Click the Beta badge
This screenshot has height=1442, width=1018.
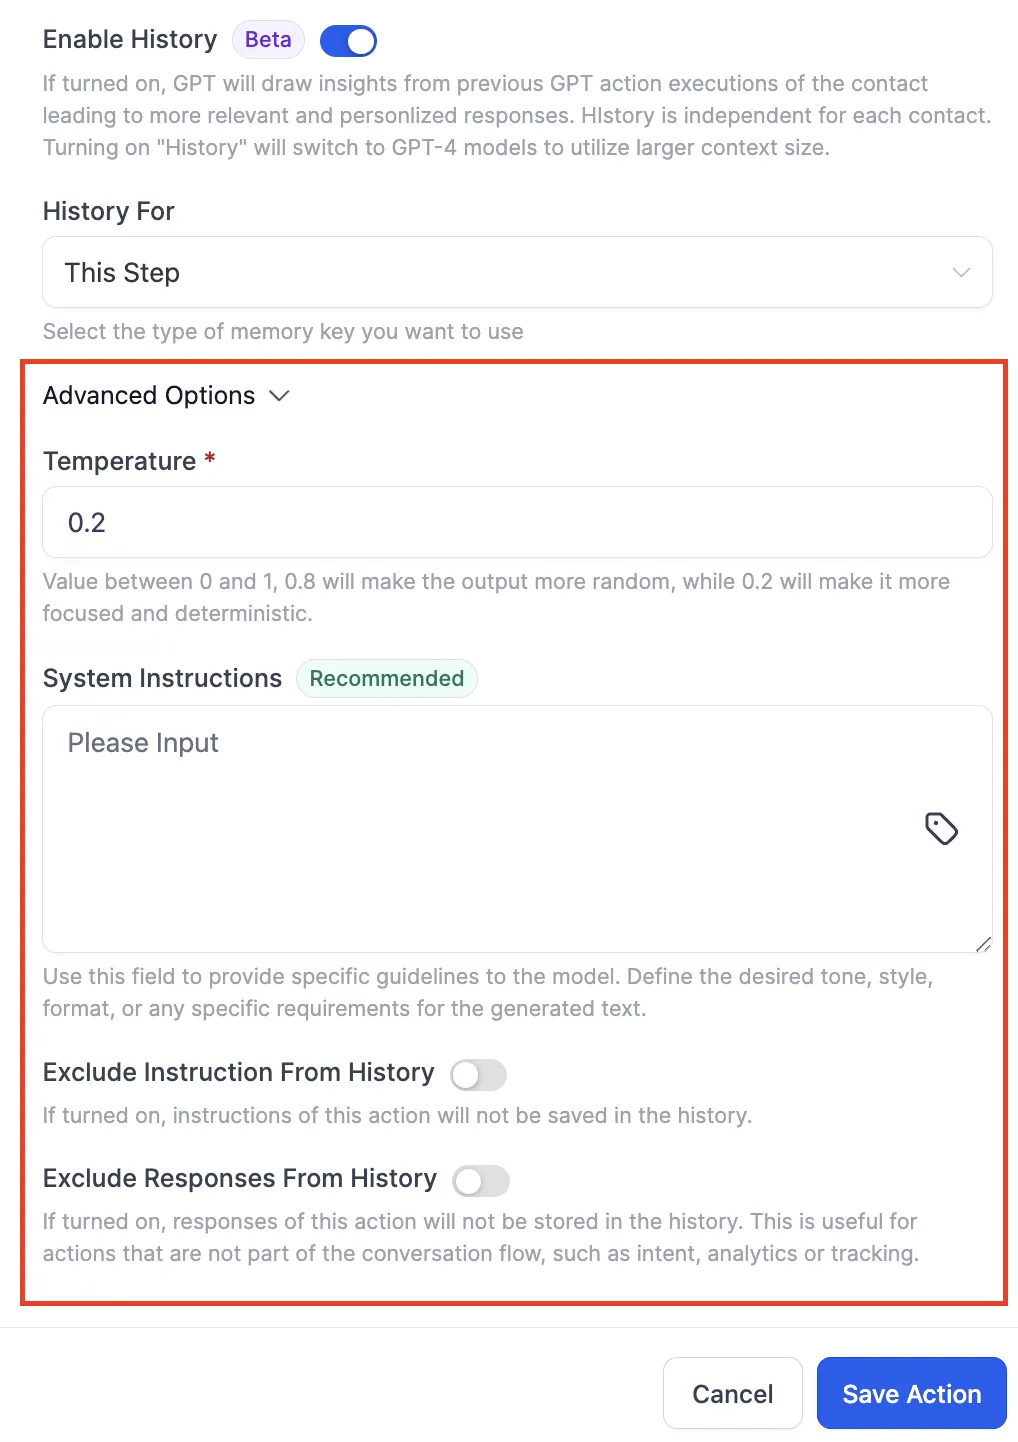[268, 40]
